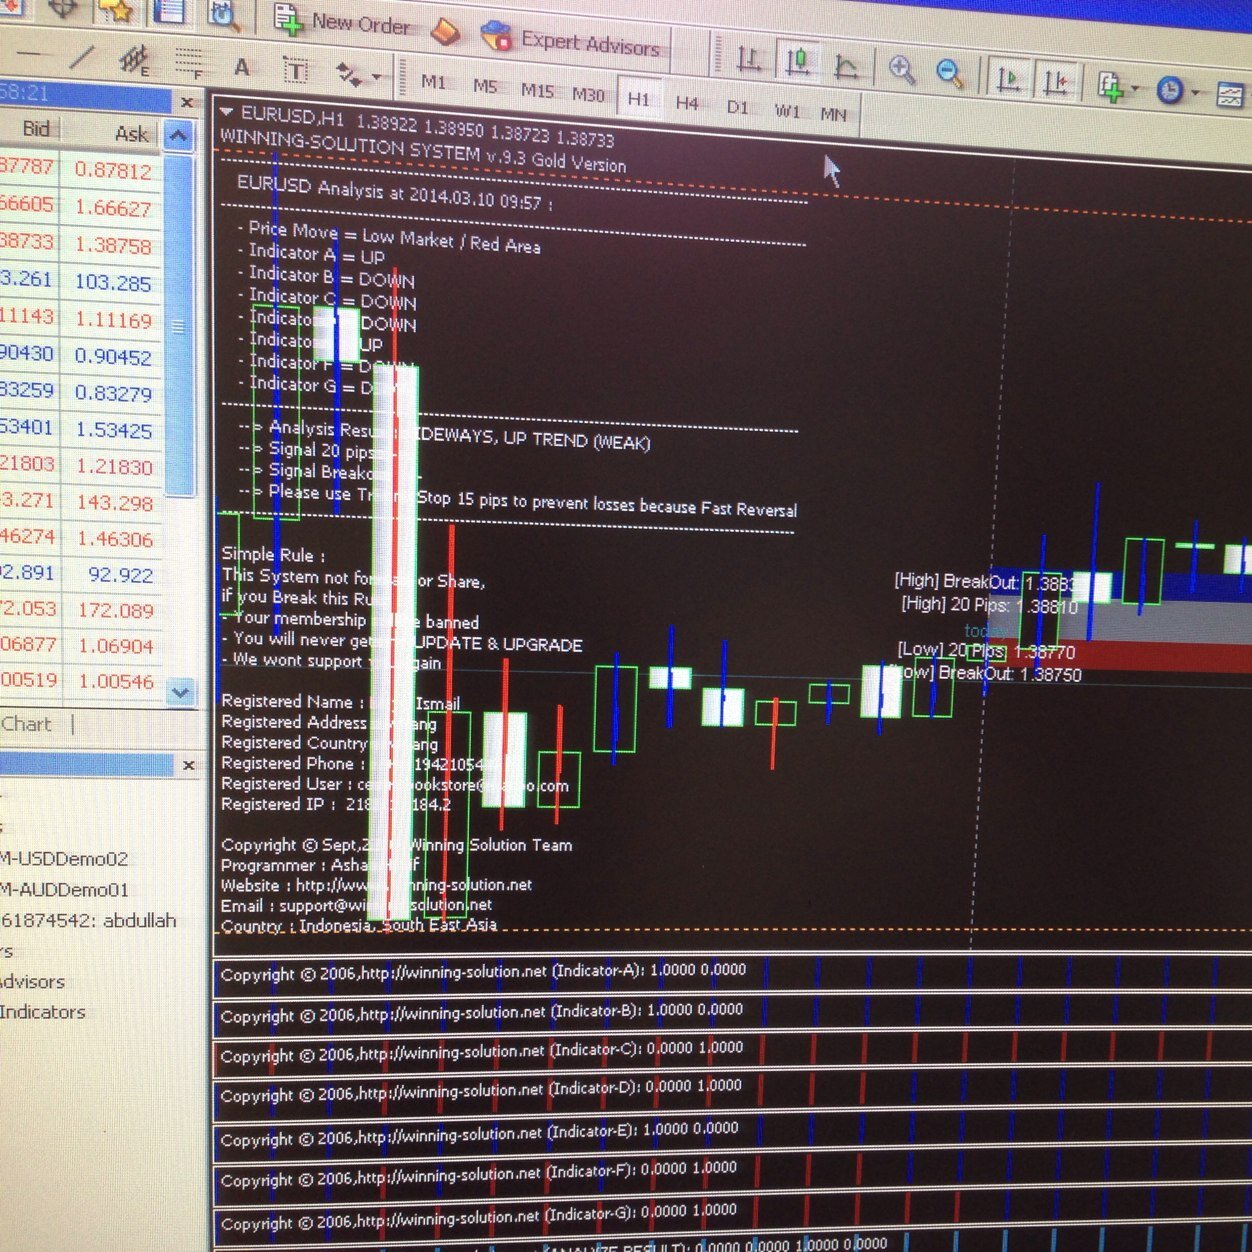1252x1252 pixels.
Task: Switch timeframe to D1
Action: [x=737, y=106]
